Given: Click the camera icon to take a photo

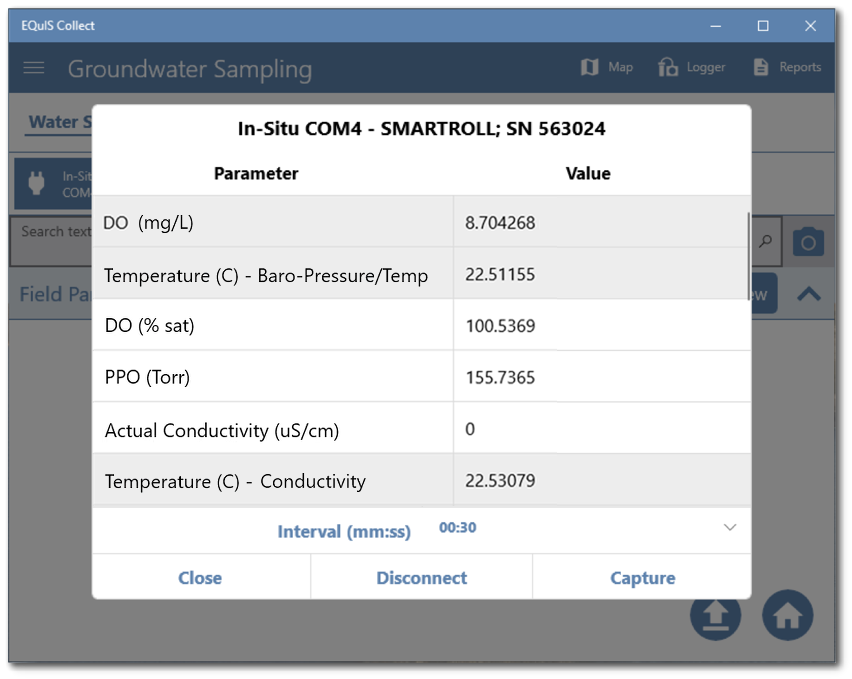Looking at the screenshot, I should [808, 241].
